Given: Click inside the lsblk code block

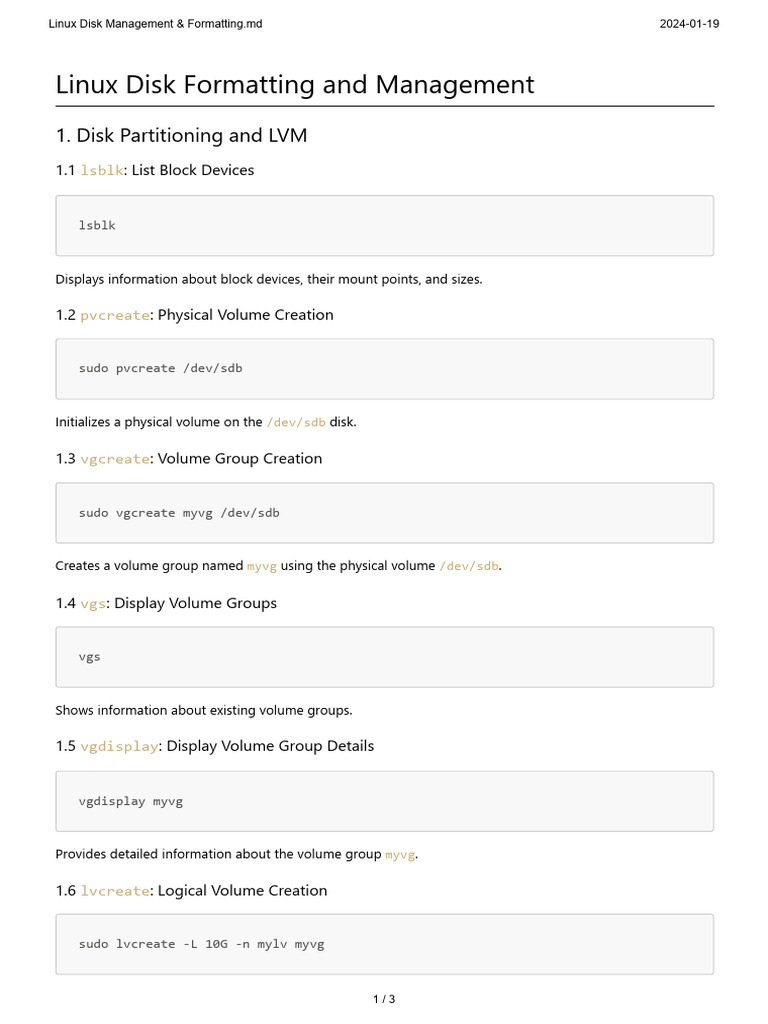Looking at the screenshot, I should coord(384,225).
